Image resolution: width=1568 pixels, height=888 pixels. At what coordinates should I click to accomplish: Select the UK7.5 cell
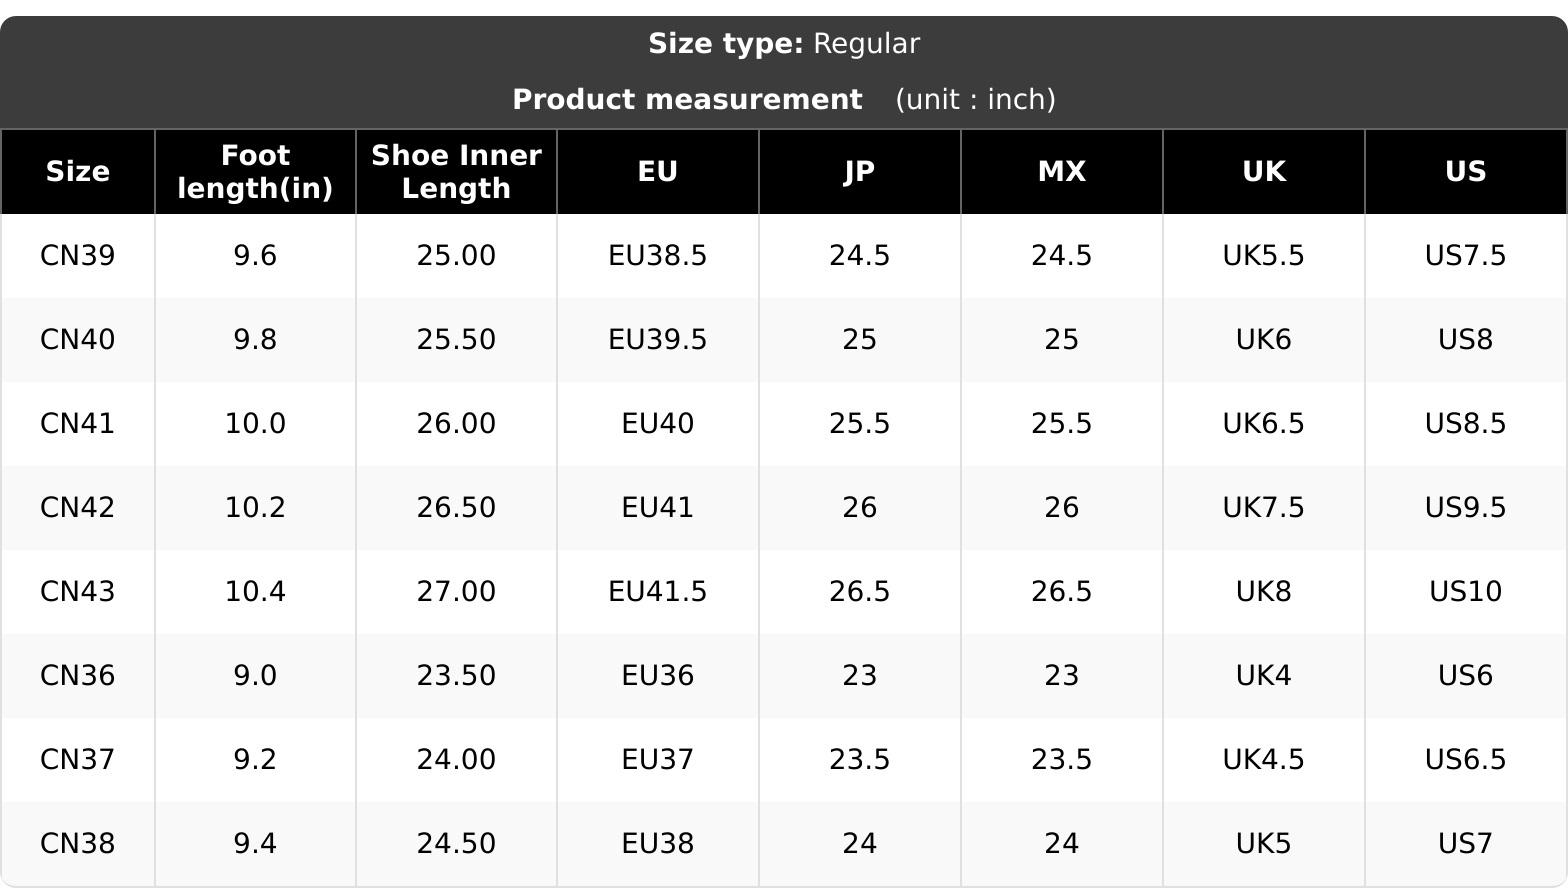pyautogui.click(x=1264, y=508)
